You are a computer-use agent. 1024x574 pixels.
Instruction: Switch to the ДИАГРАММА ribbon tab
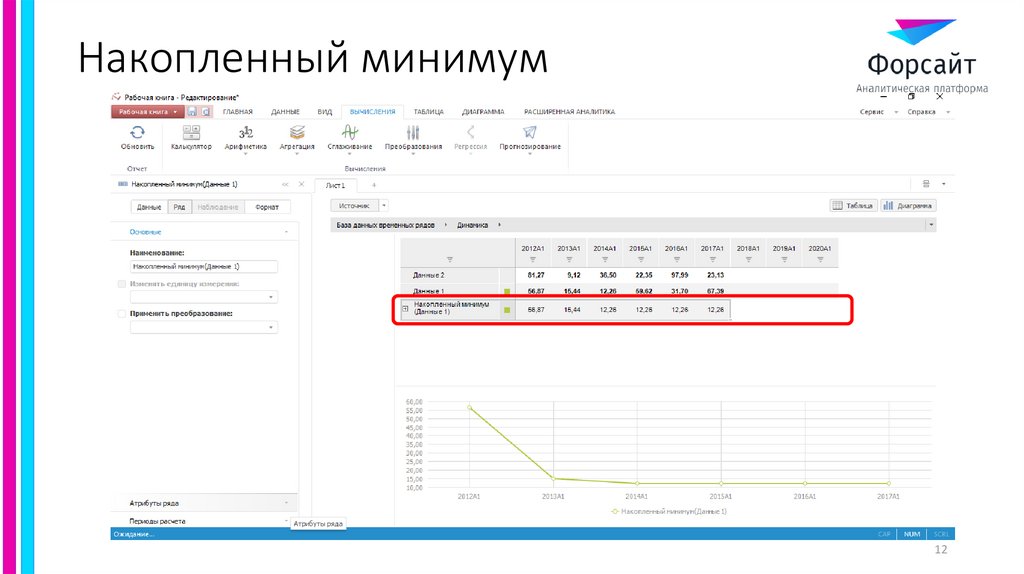coord(482,112)
